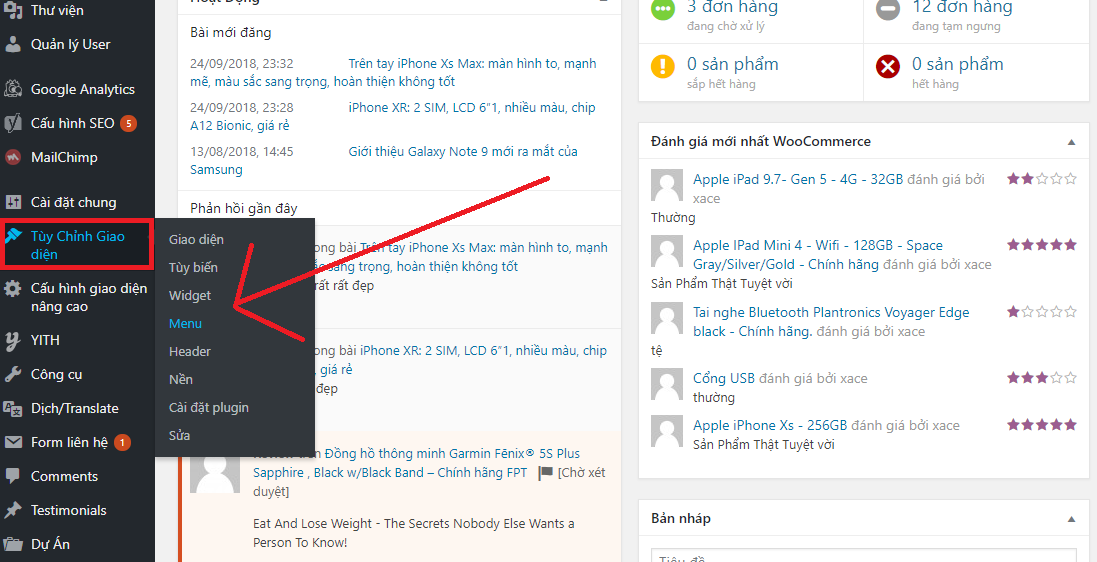Click the Thư viện media icon
This screenshot has height=562, width=1097.
13,10
